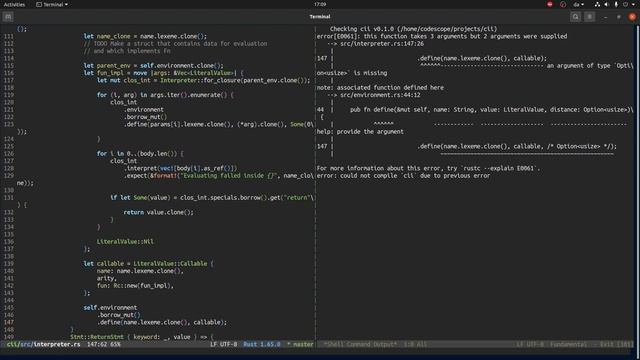Click the terminal search magnifier icon
The height and width of the screenshot is (360, 640).
tap(576, 17)
